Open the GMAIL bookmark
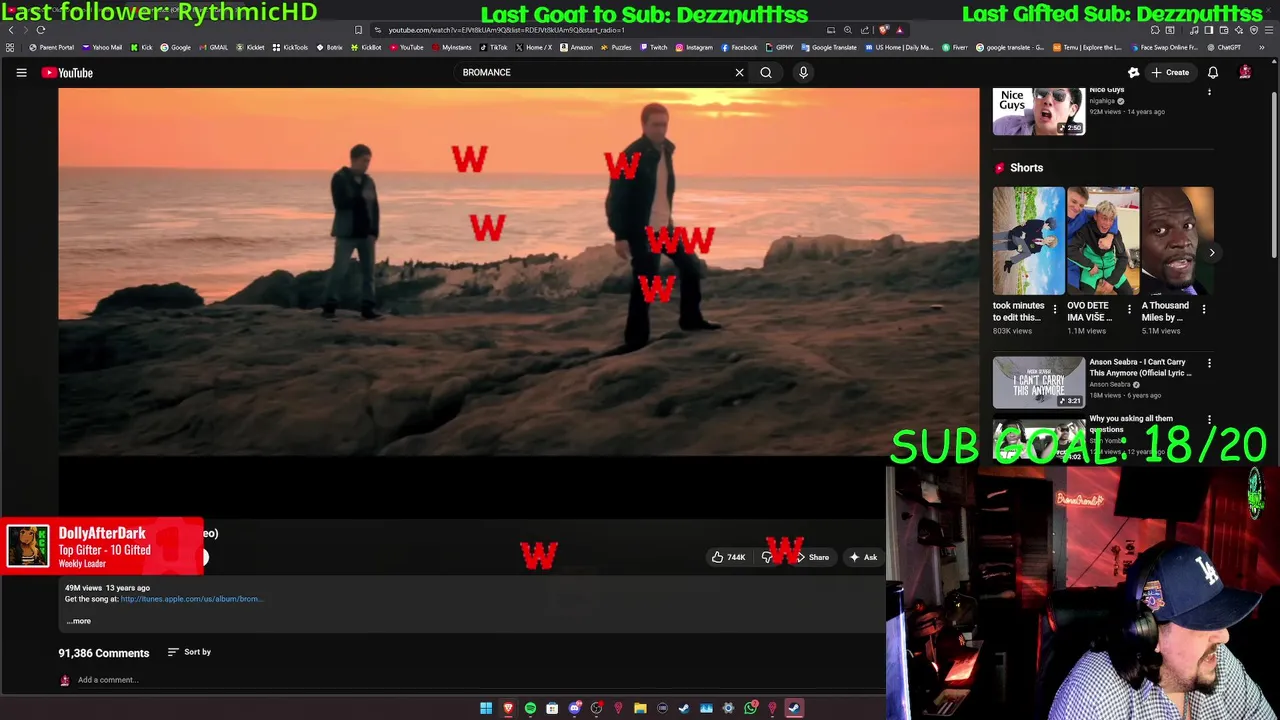The width and height of the screenshot is (1280, 720). 213,47
